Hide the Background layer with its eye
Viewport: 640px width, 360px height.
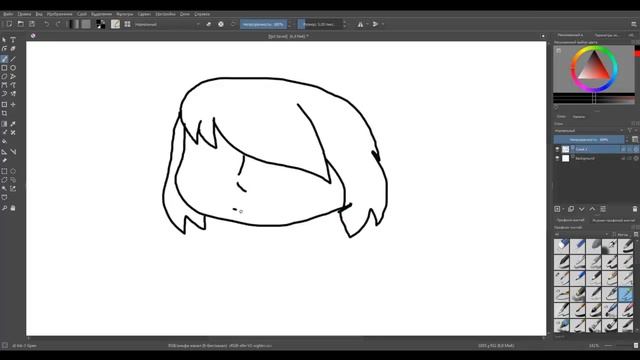tap(557, 158)
